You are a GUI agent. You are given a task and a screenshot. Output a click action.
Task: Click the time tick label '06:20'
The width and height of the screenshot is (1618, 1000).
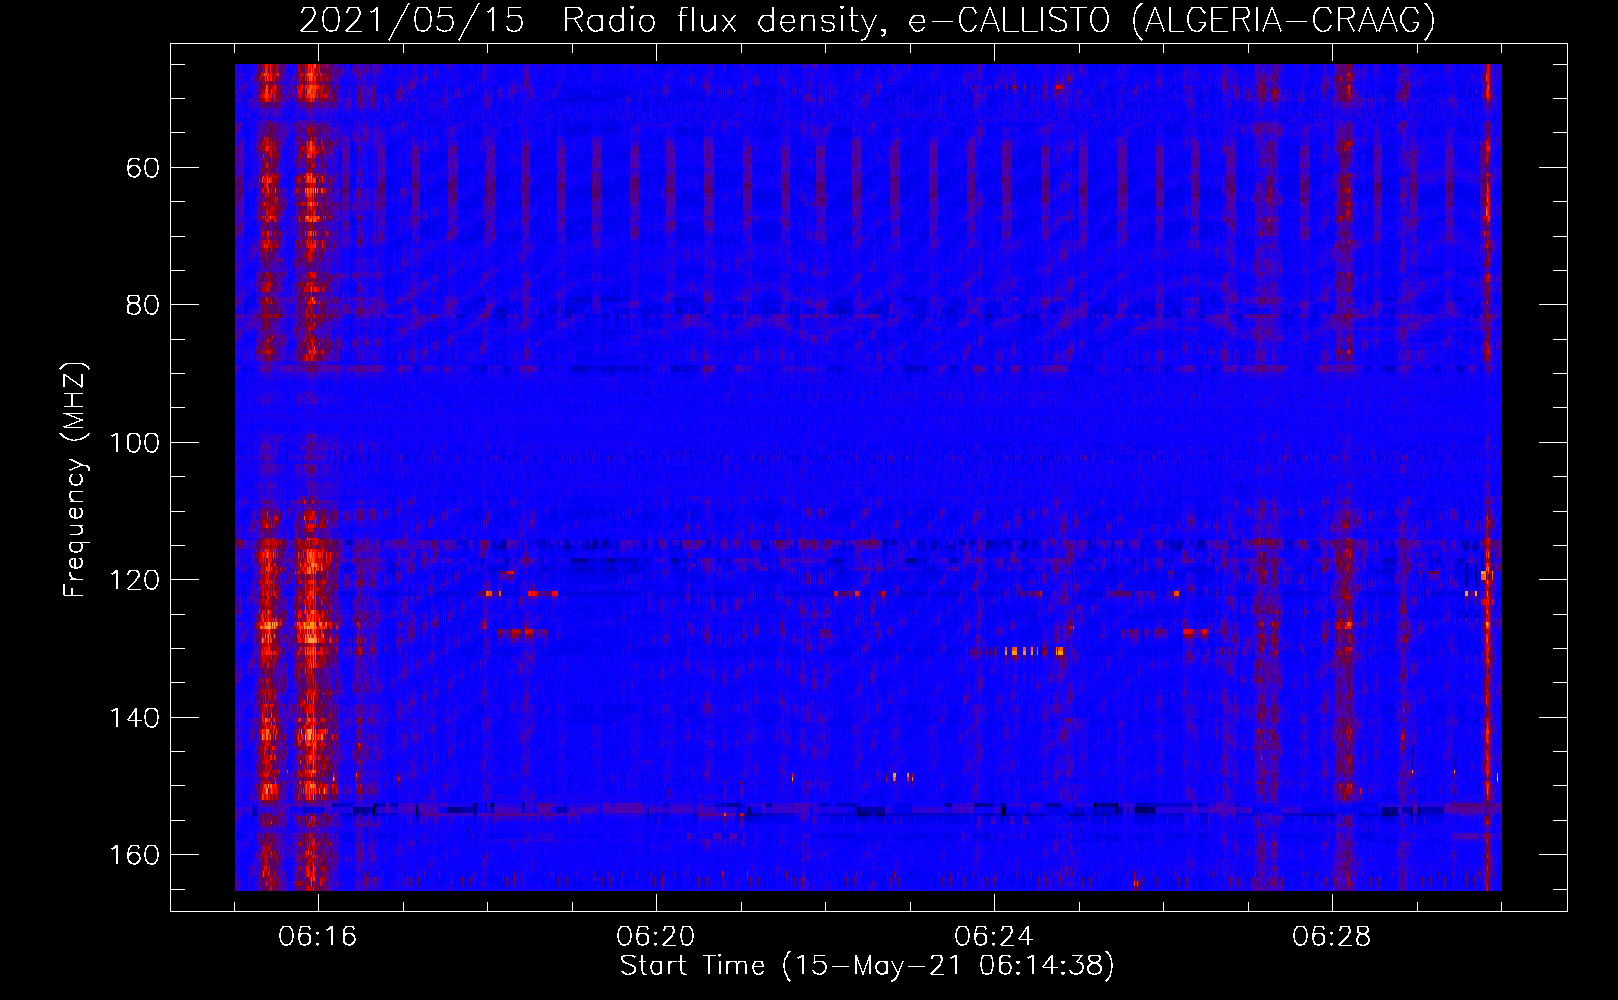(x=656, y=937)
